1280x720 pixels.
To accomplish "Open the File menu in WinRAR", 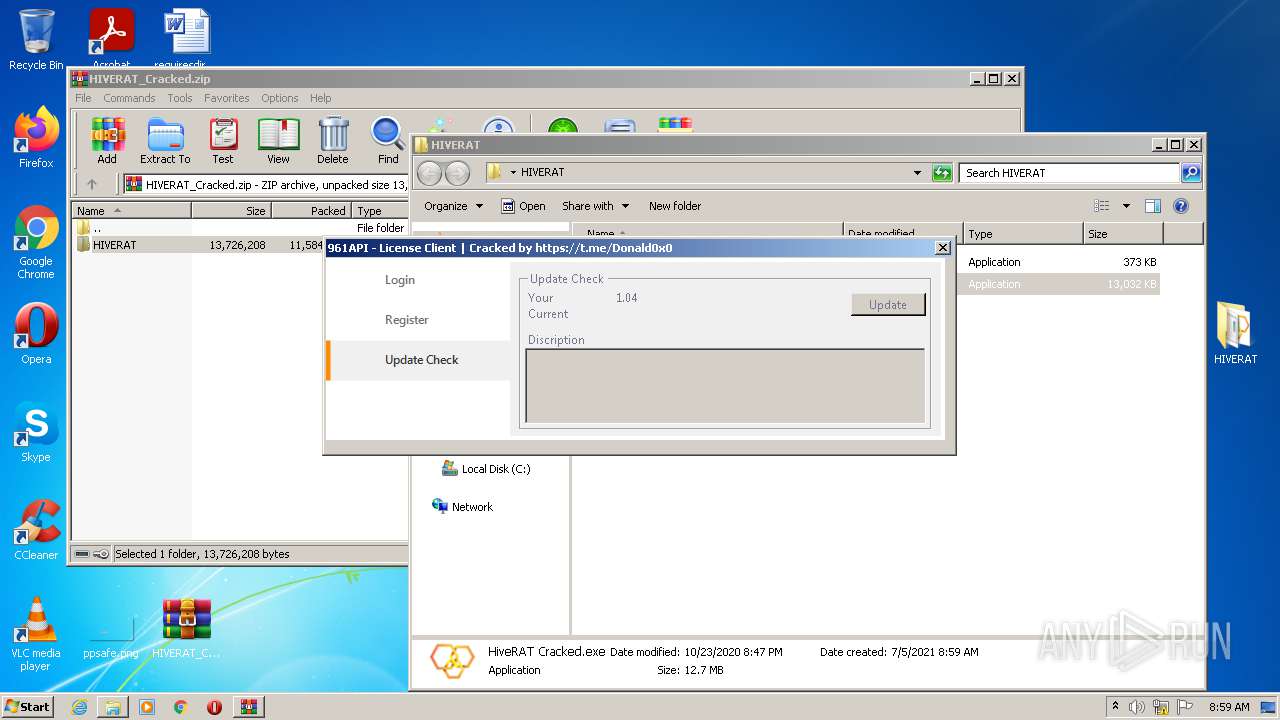I will 83,98.
